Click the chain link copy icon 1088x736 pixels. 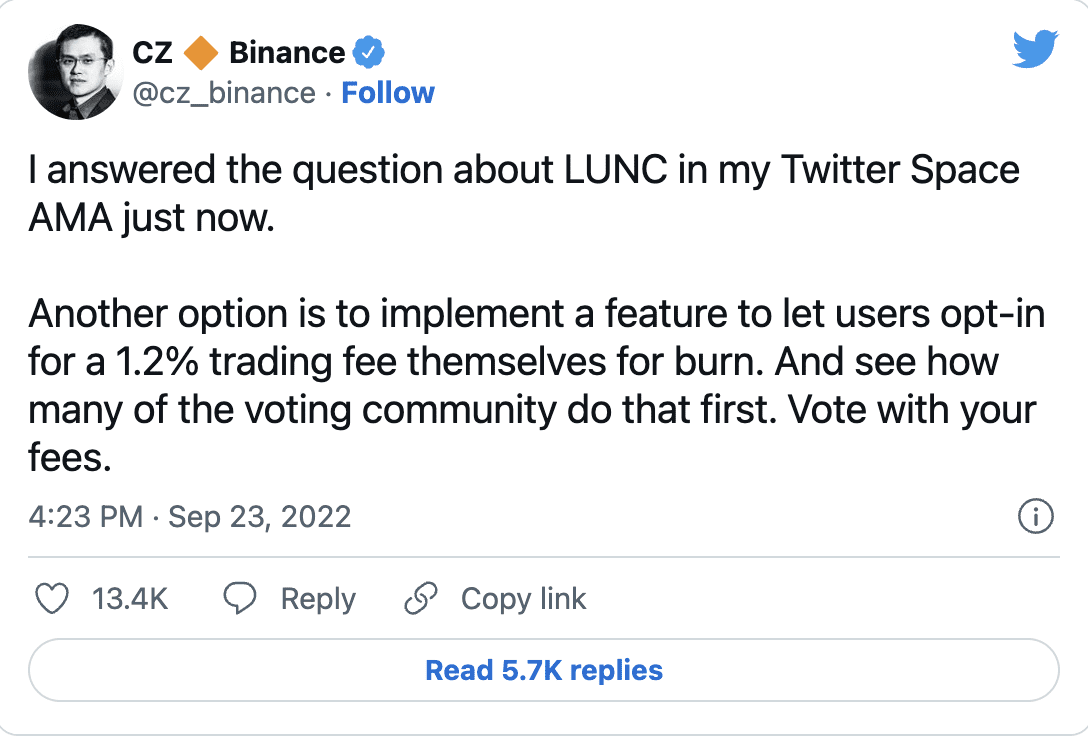[421, 599]
